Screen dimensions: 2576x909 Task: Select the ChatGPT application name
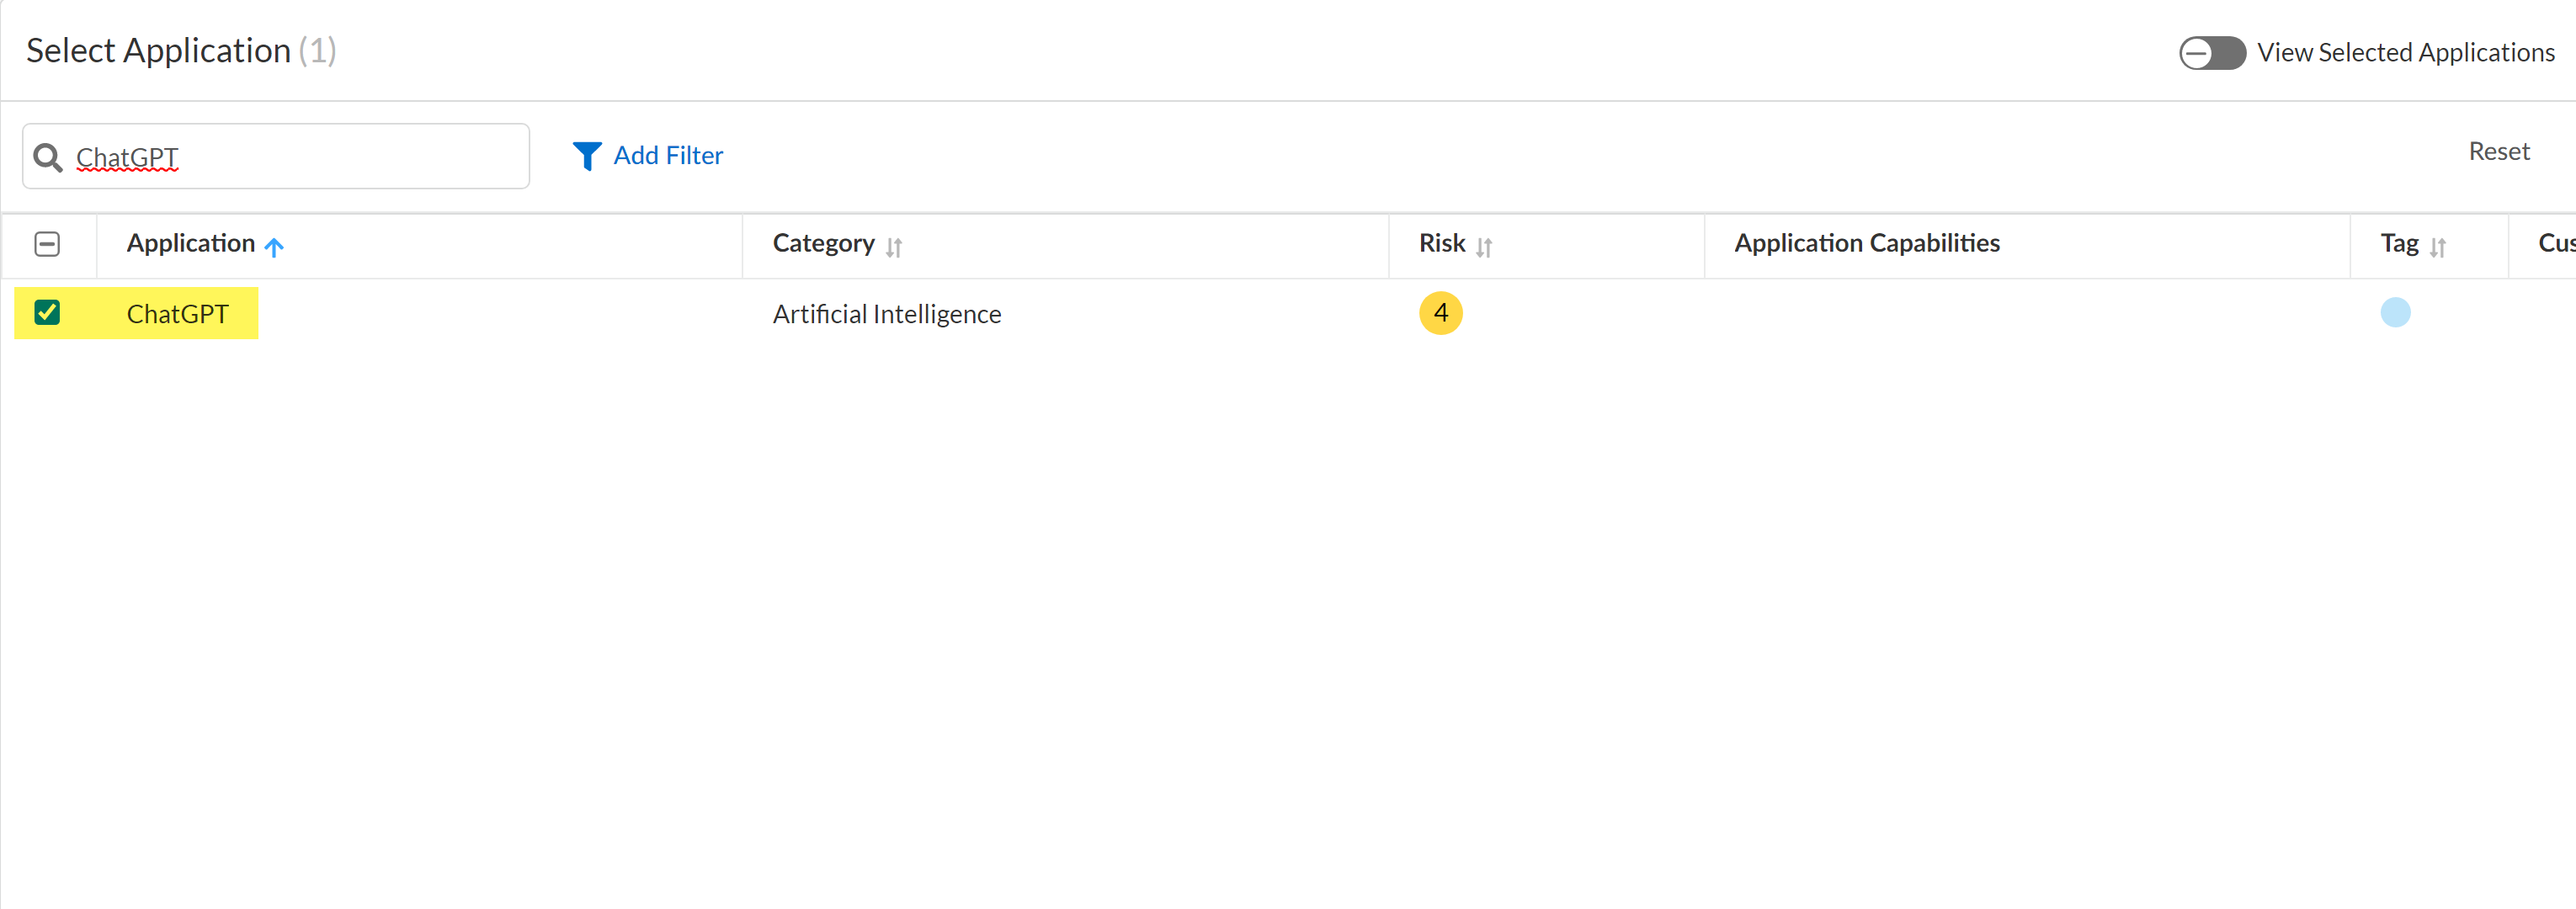[177, 314]
